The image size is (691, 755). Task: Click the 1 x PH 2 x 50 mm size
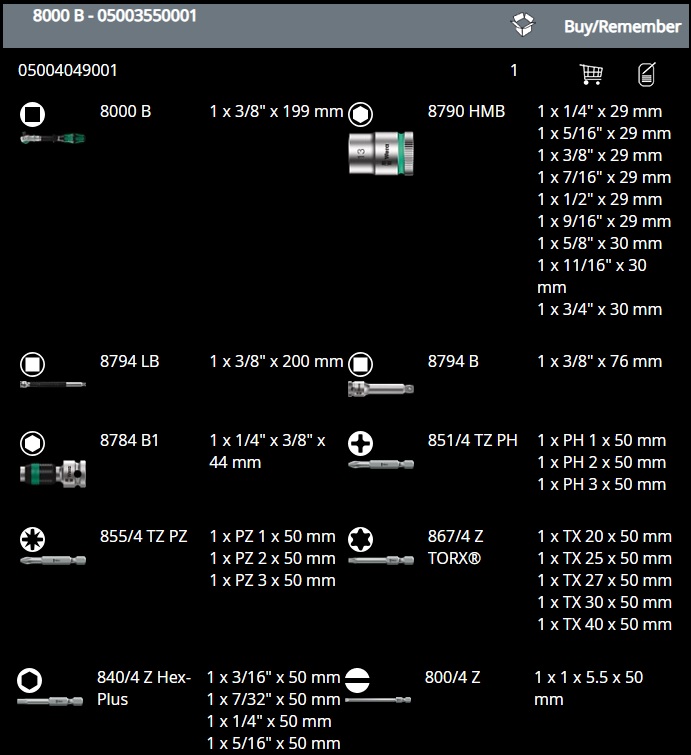601,462
